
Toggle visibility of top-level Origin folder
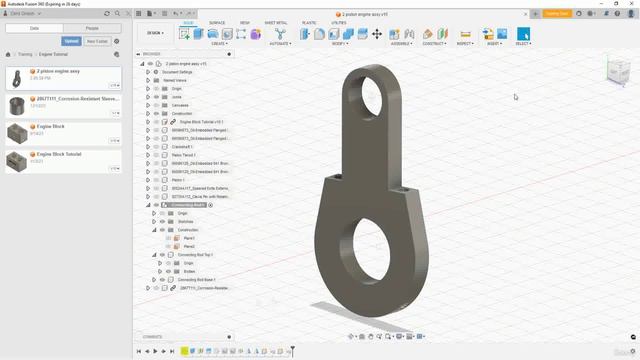(x=156, y=89)
